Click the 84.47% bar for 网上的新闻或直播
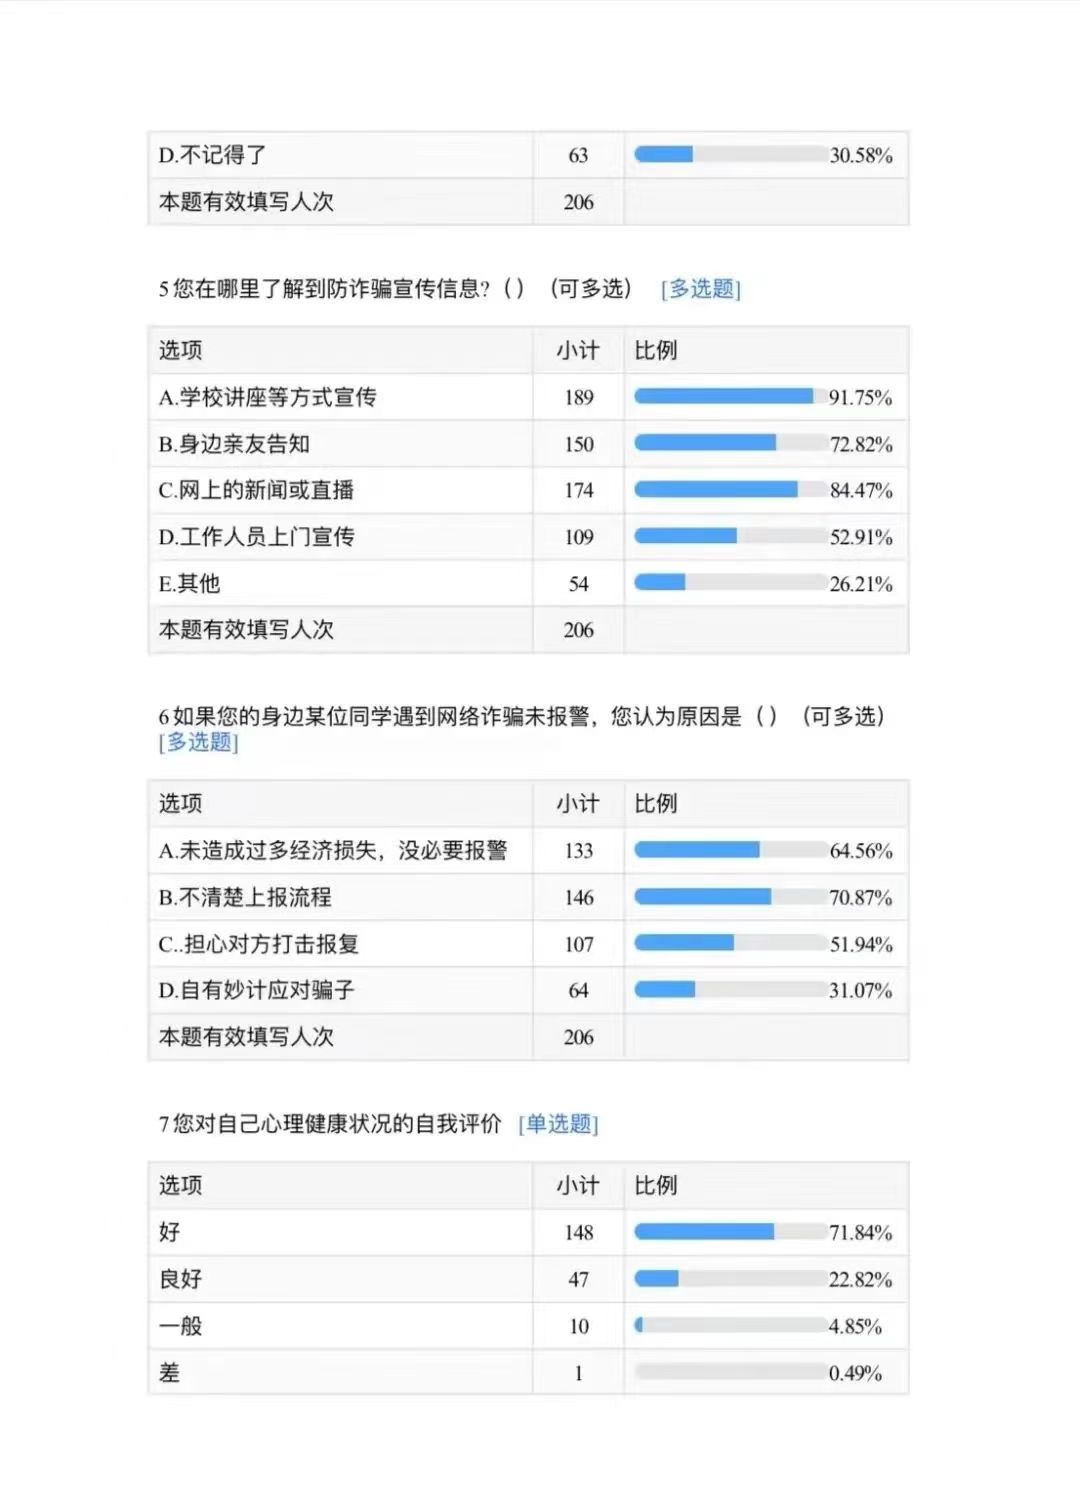 730,490
